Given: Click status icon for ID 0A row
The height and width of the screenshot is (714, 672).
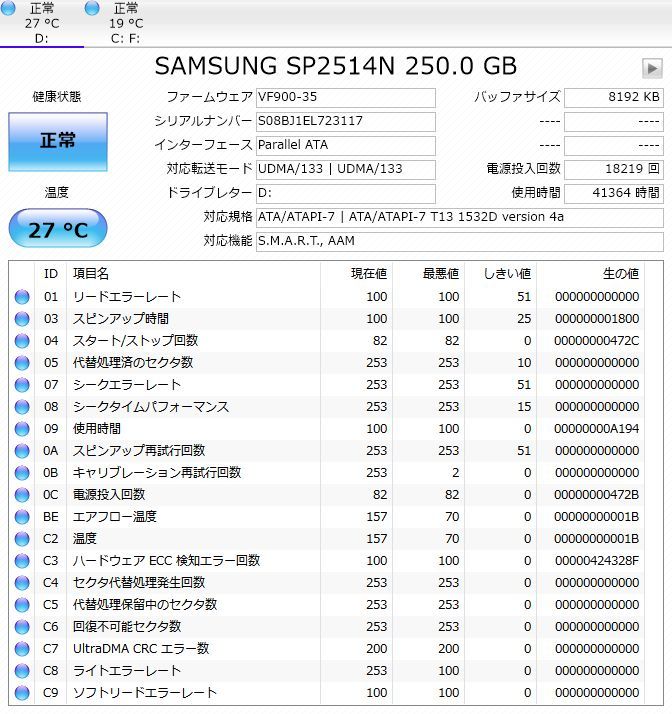Looking at the screenshot, I should click(x=22, y=451).
